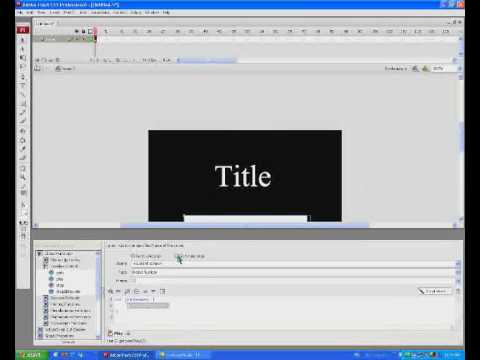Screen dimensions: 480x360
Task: Click Move Down arrow in Actions toolbar
Action: pos(154,291)
